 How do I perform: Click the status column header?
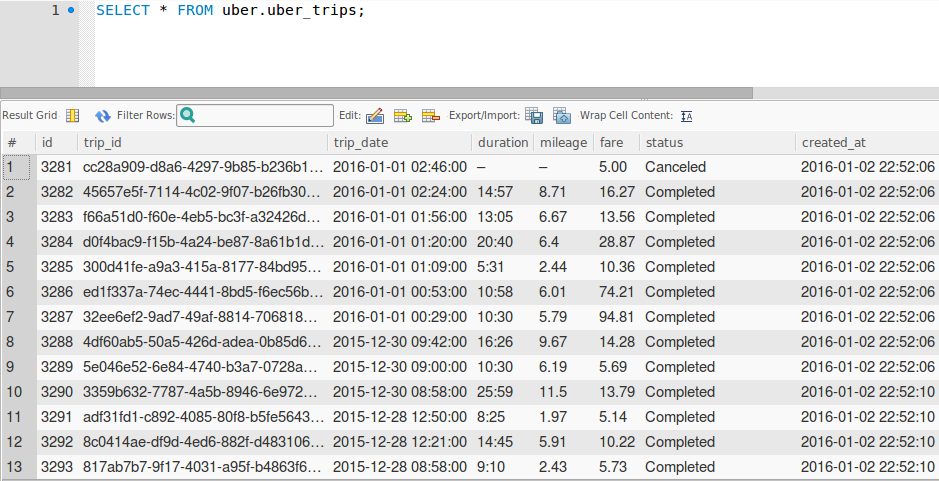(717, 143)
